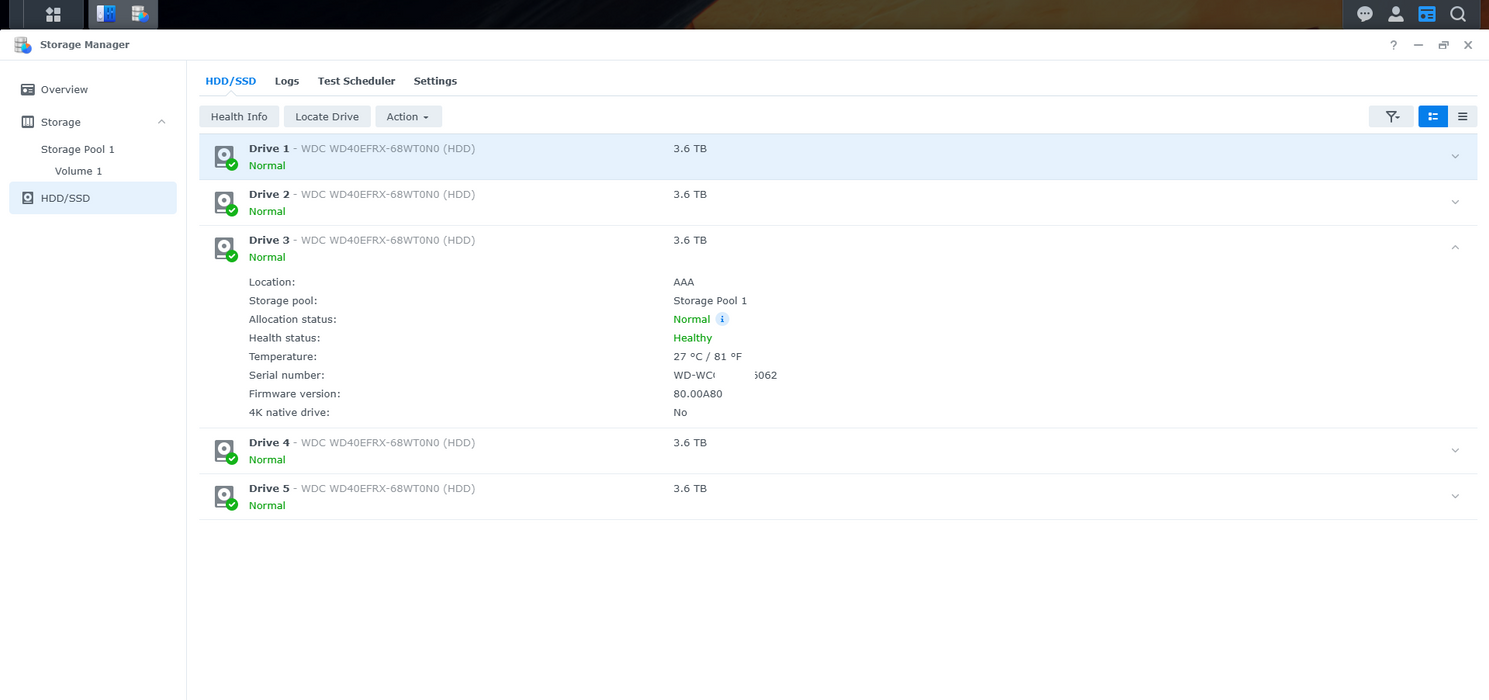The image size is (1489, 700).
Task: Click the Control Panel taskbar icon
Action: click(x=107, y=15)
